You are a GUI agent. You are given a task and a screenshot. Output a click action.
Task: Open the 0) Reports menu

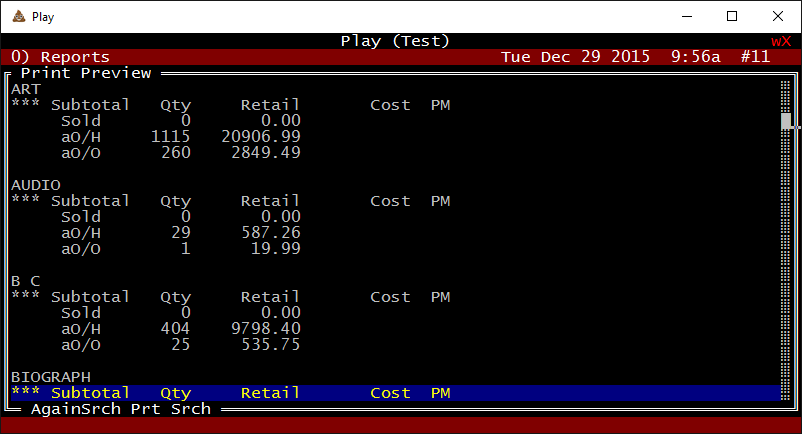60,57
